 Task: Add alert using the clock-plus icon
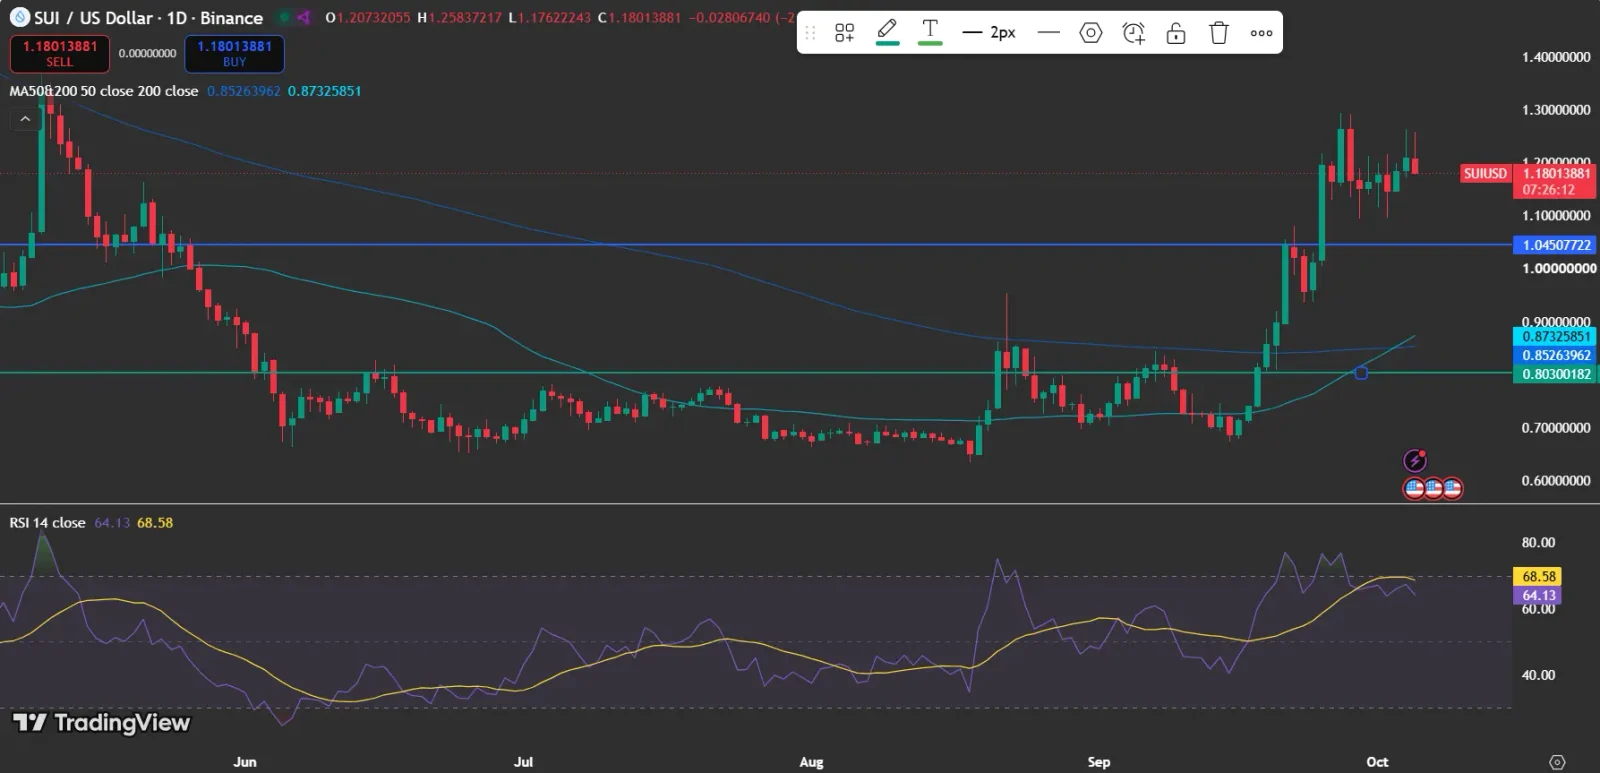coord(1133,33)
